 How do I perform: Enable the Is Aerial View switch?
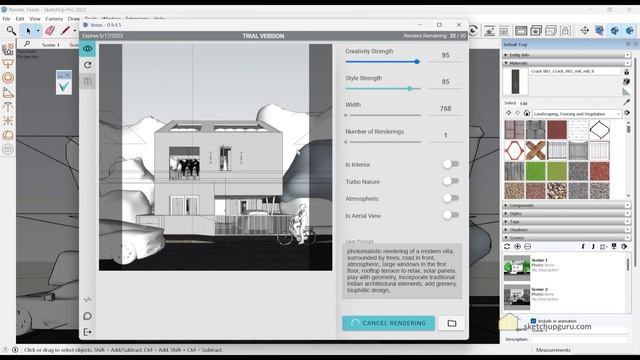click(451, 215)
